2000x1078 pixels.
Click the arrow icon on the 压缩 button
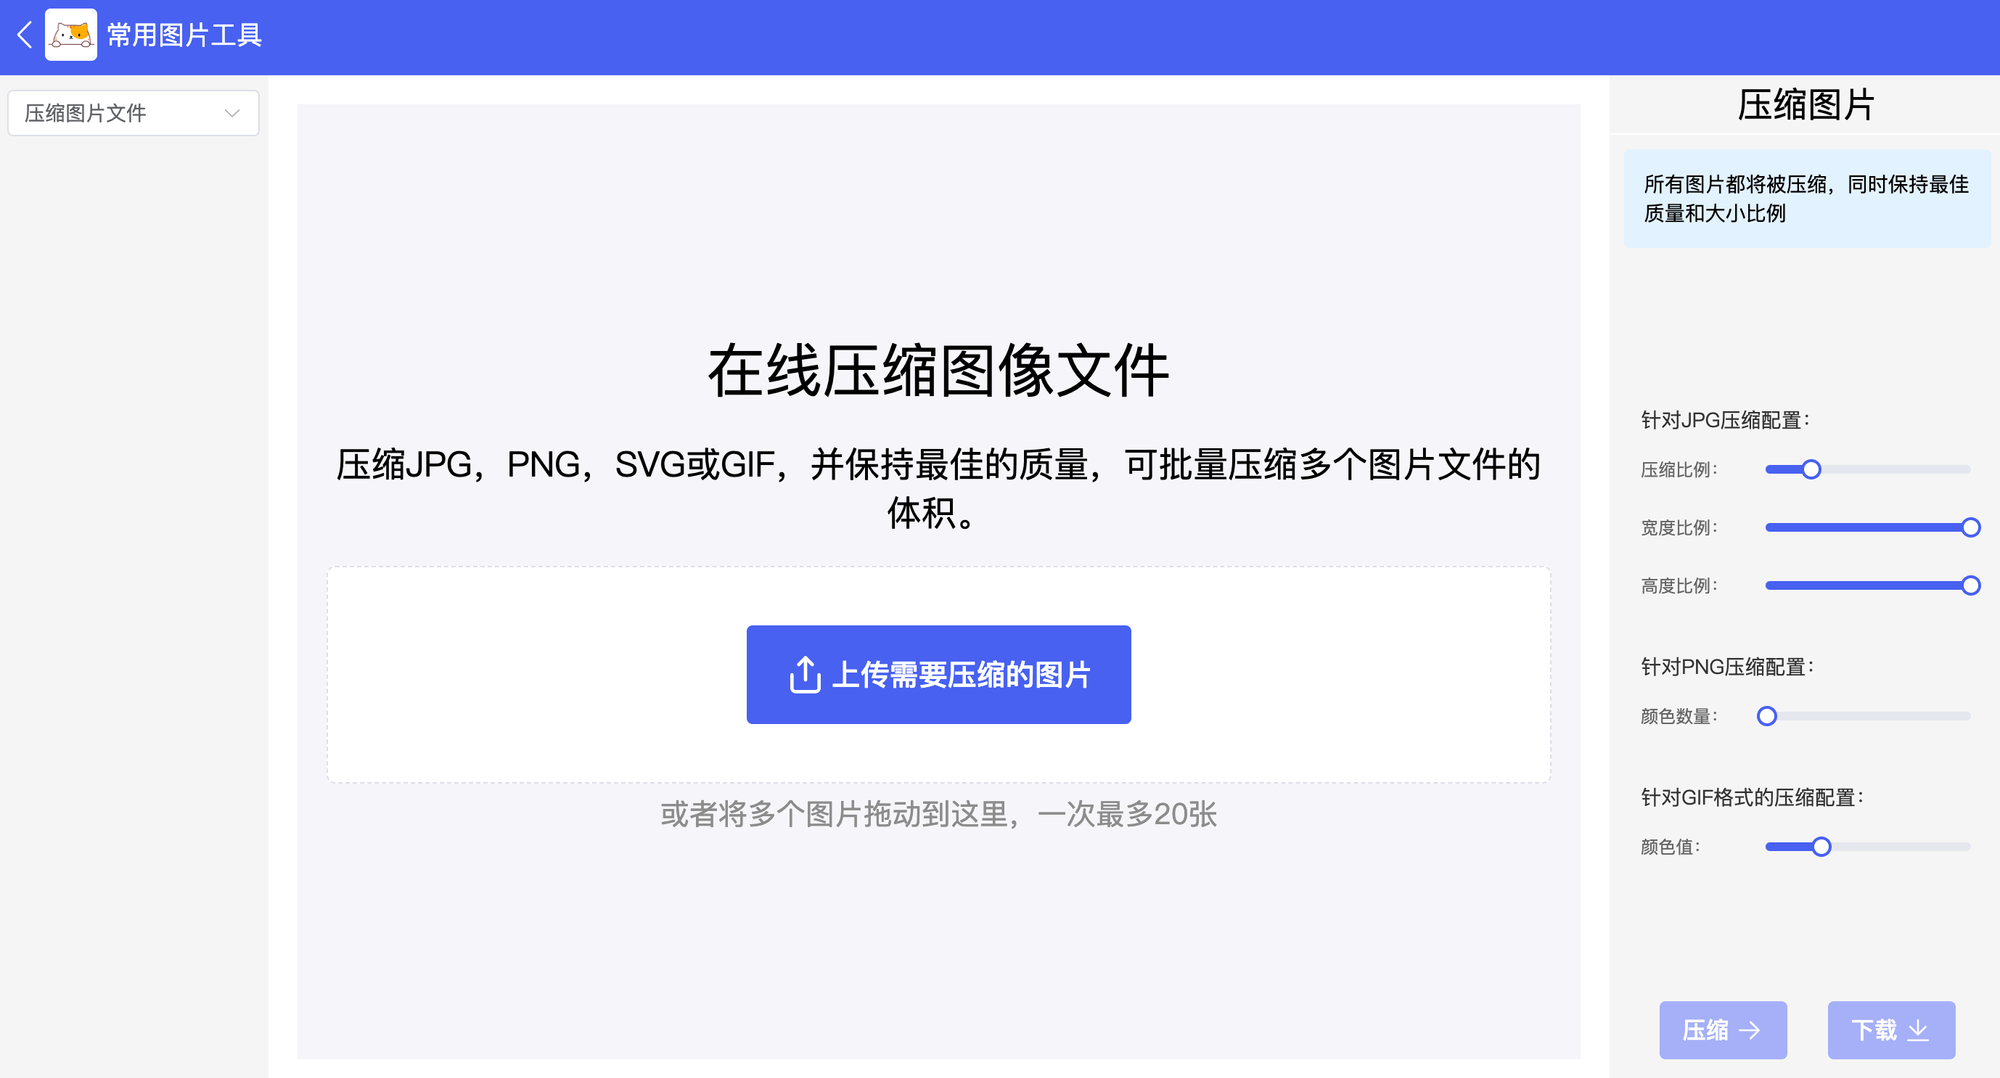coord(1750,1030)
